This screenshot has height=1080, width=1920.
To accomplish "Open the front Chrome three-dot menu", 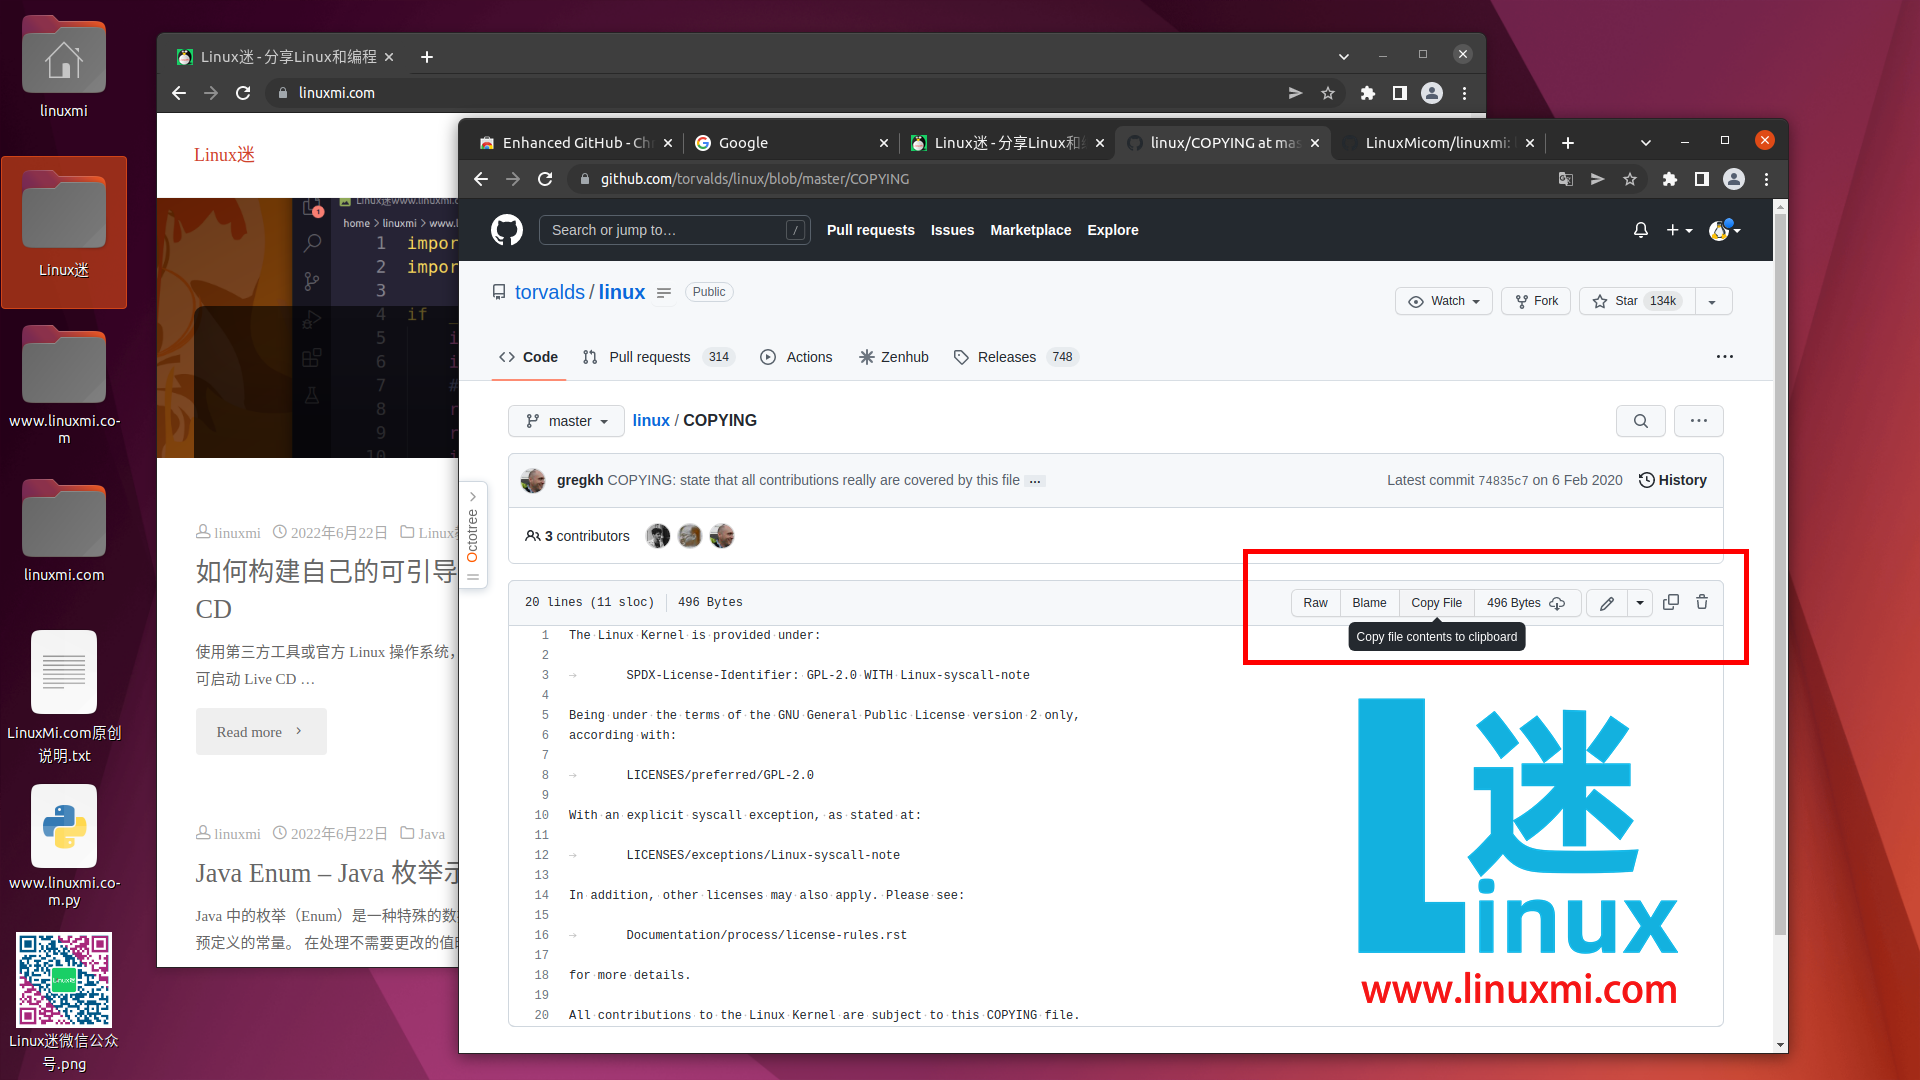I will pos(1766,179).
